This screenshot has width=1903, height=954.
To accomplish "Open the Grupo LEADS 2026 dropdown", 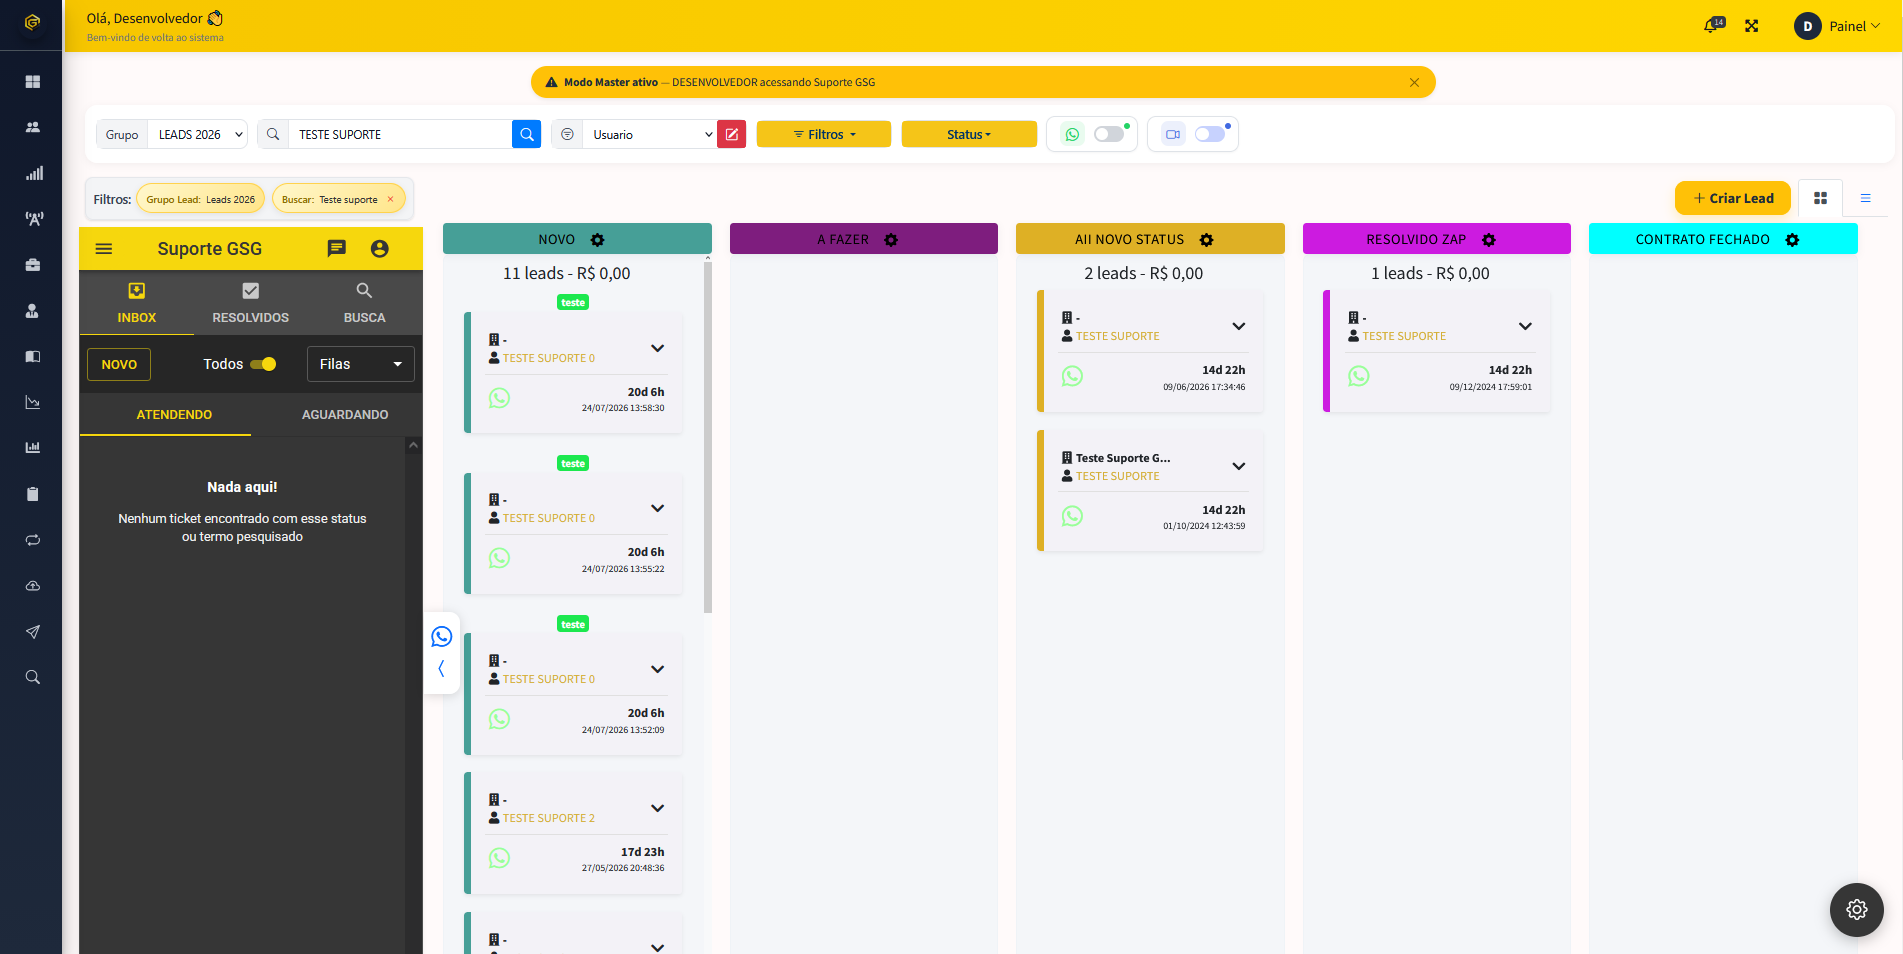I will coord(197,134).
